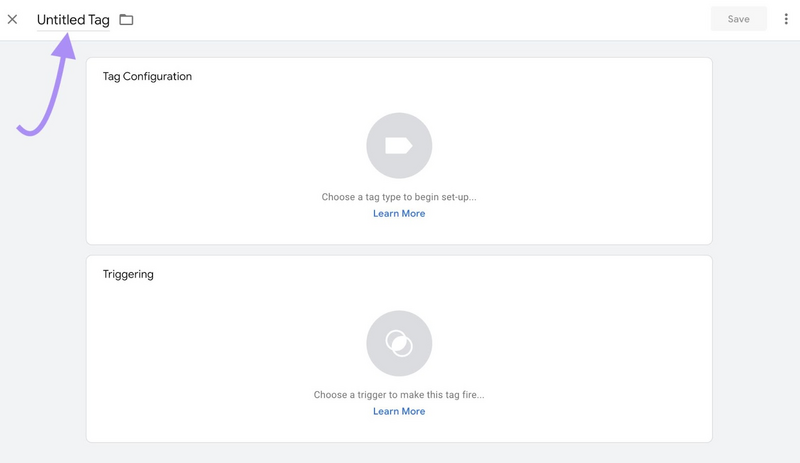Click the Untitled Tag name field

pyautogui.click(x=73, y=20)
